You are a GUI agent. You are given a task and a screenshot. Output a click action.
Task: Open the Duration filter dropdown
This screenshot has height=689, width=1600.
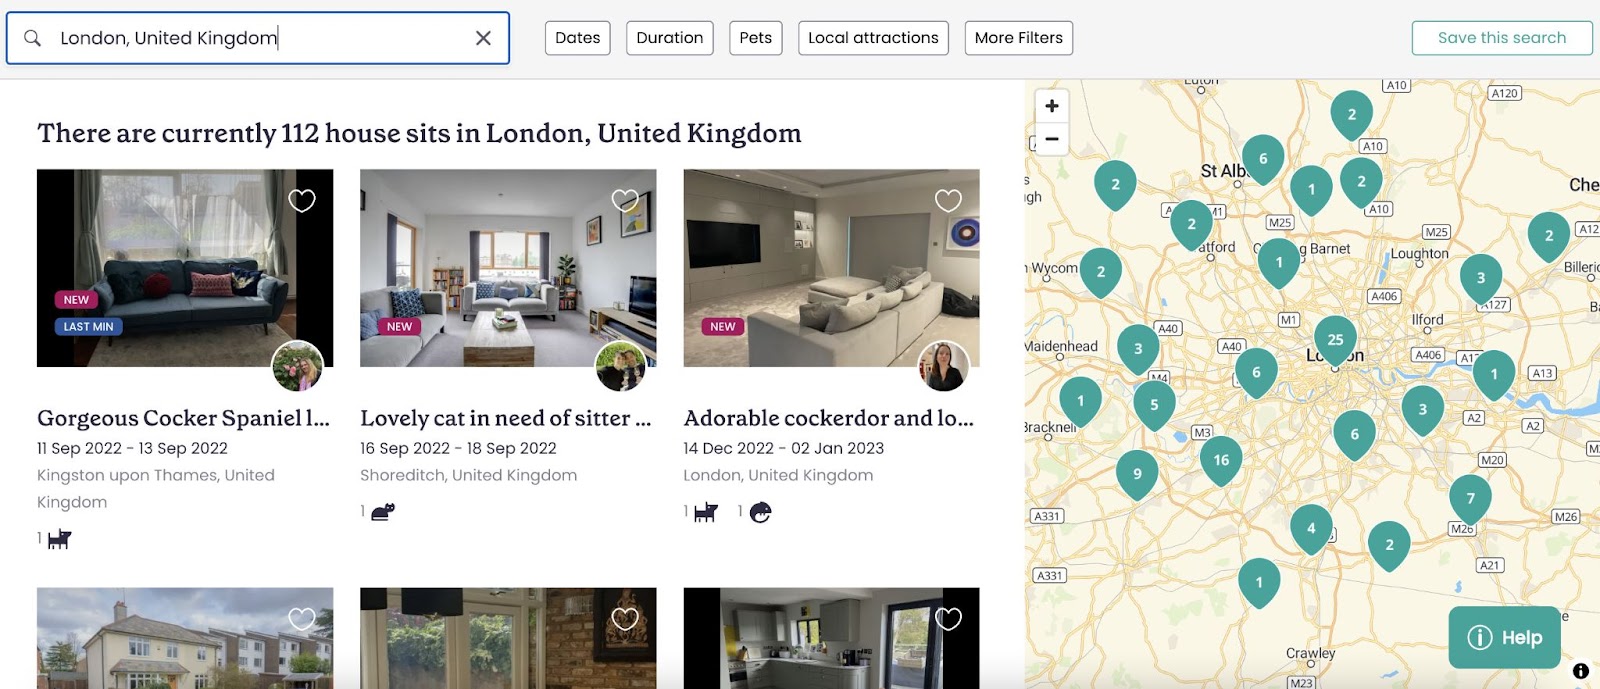pyautogui.click(x=670, y=38)
